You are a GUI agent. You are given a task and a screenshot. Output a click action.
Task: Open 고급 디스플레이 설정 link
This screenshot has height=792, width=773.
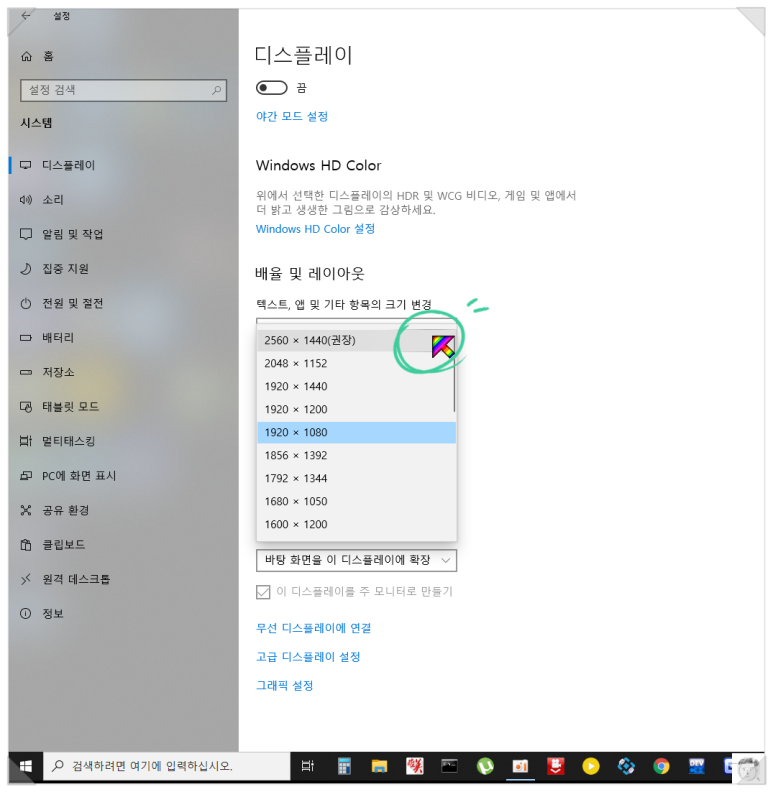pyautogui.click(x=308, y=657)
